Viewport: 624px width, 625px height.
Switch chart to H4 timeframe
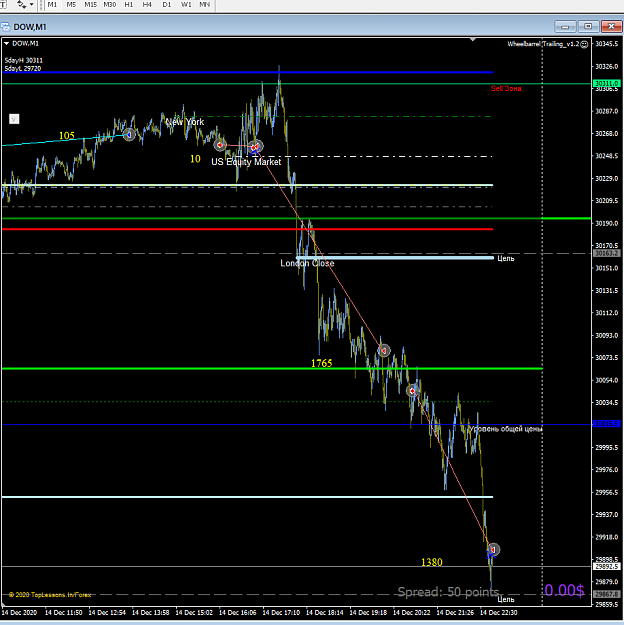(147, 4)
